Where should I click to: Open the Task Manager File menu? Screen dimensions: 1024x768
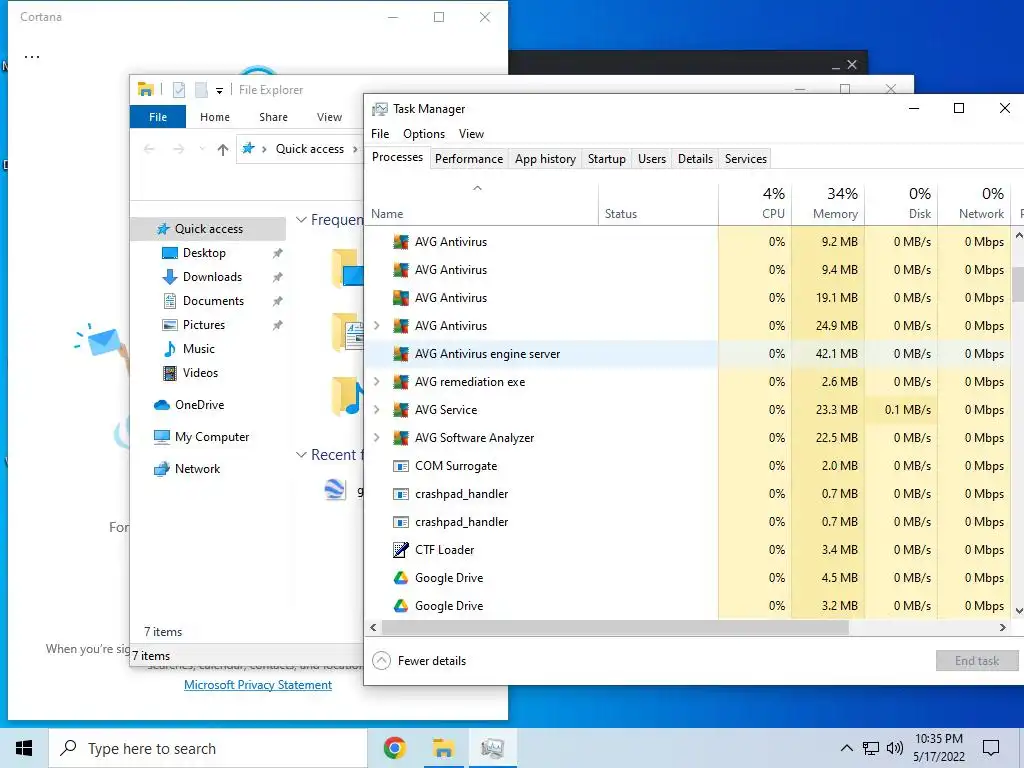[x=380, y=134]
